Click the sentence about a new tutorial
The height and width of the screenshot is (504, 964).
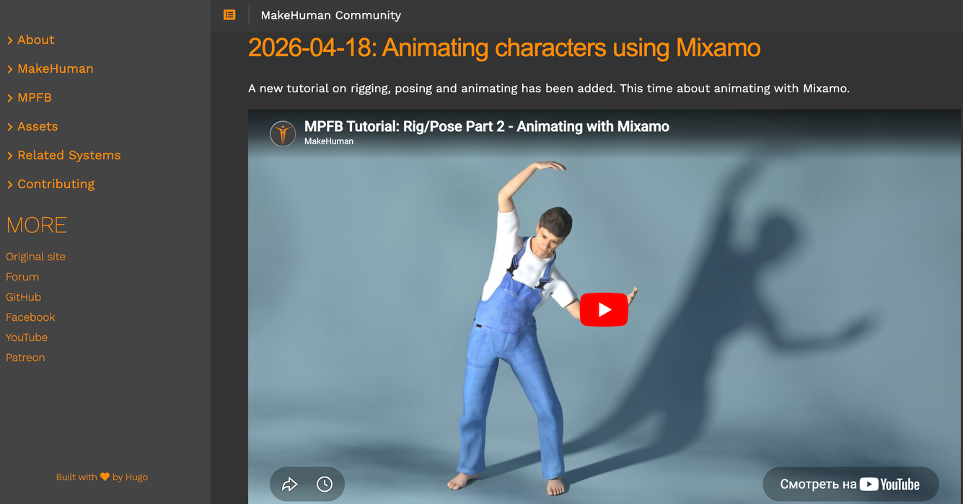coord(548,89)
